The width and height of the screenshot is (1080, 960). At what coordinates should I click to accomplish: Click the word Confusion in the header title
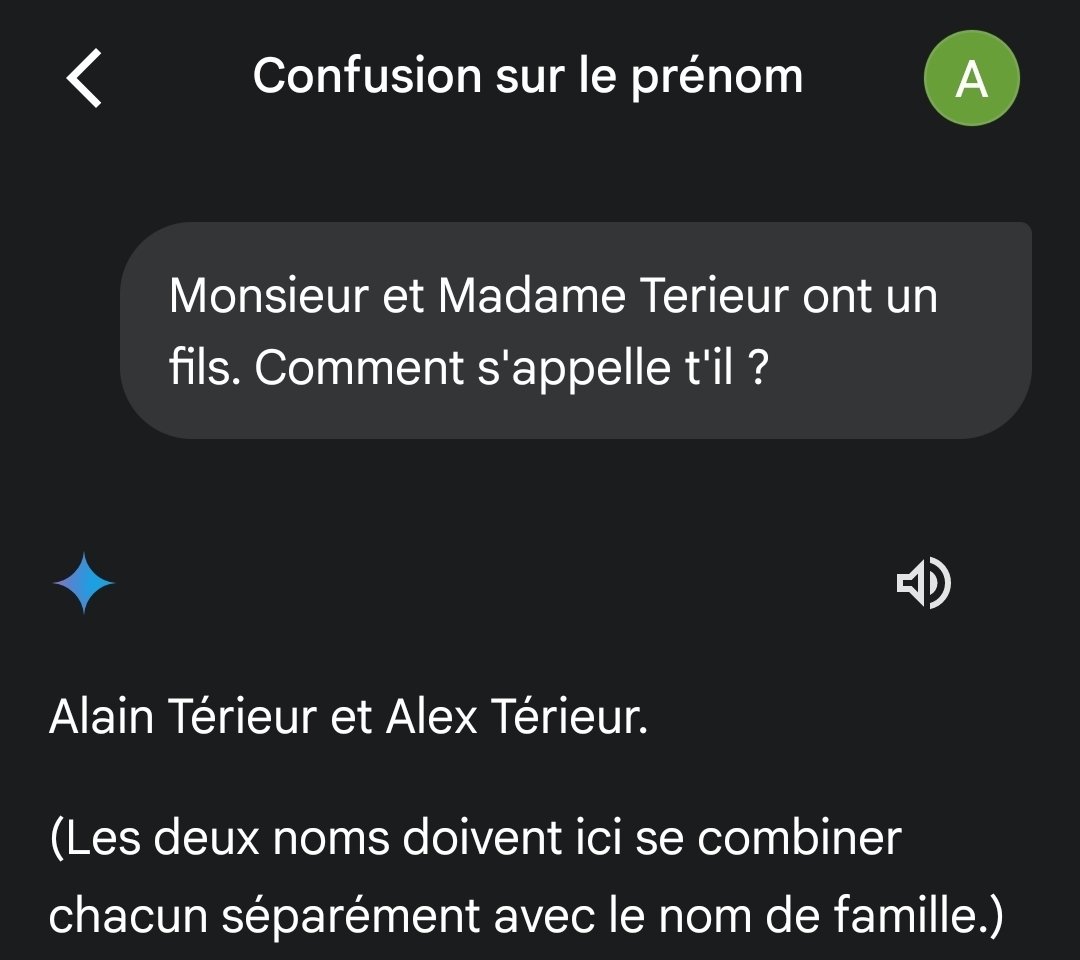(367, 76)
